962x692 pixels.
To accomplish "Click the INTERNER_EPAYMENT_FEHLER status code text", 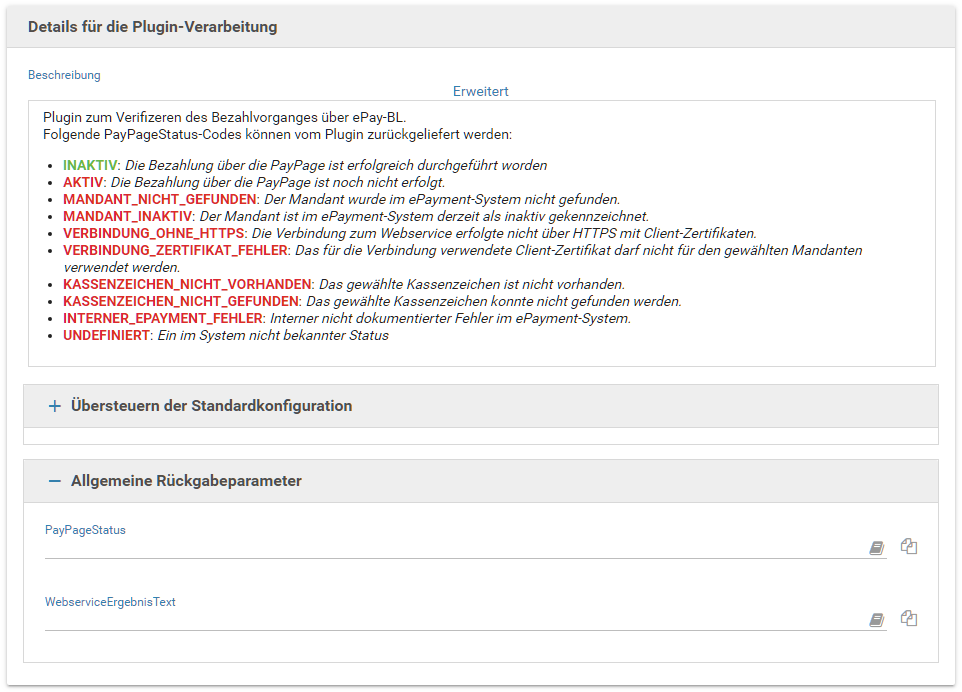I will click(x=163, y=318).
